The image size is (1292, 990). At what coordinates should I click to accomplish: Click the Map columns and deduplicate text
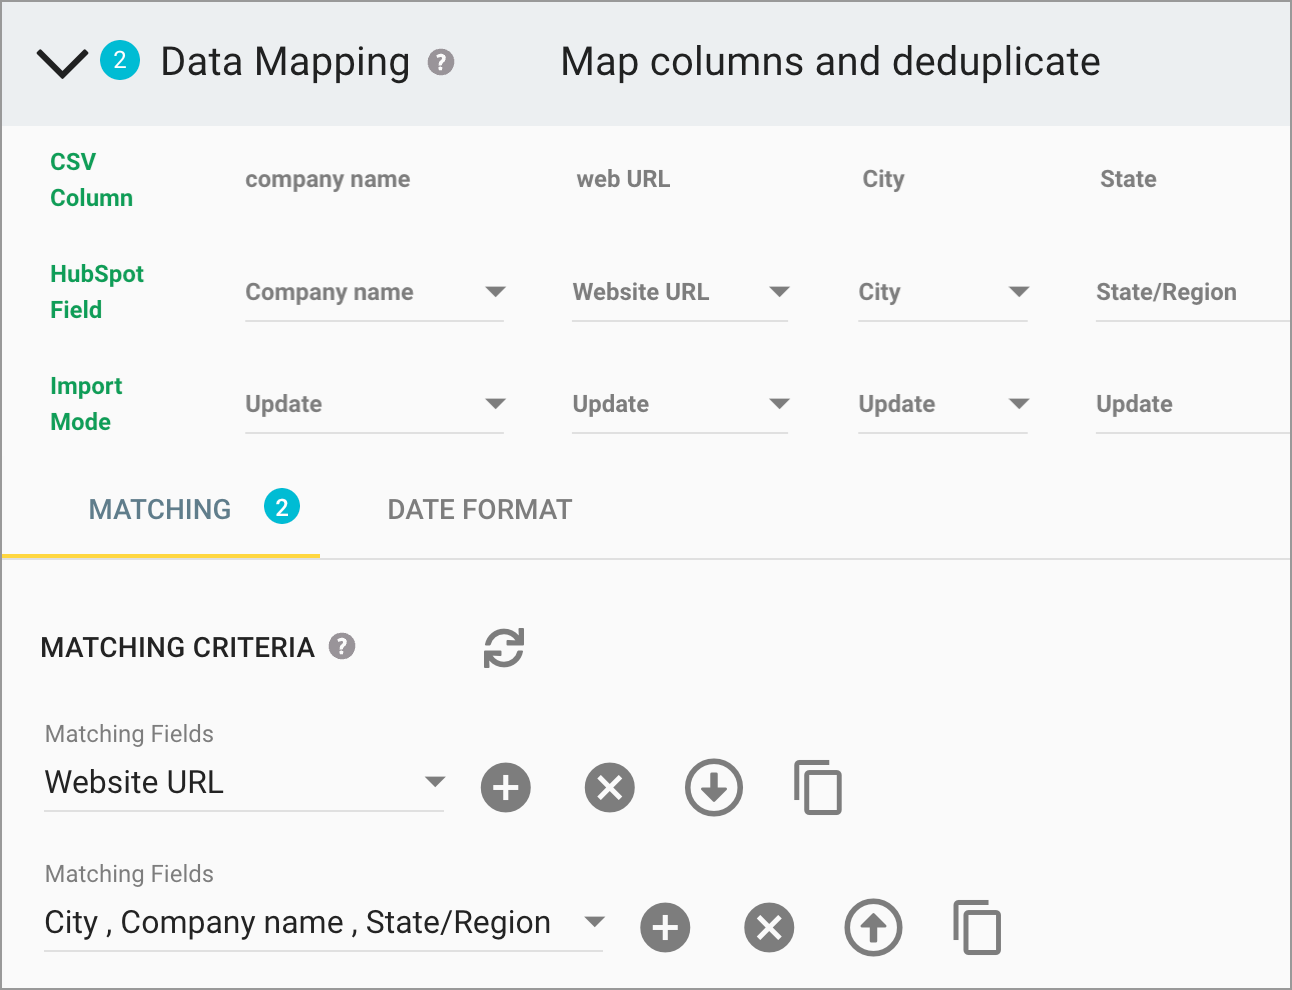(x=830, y=62)
